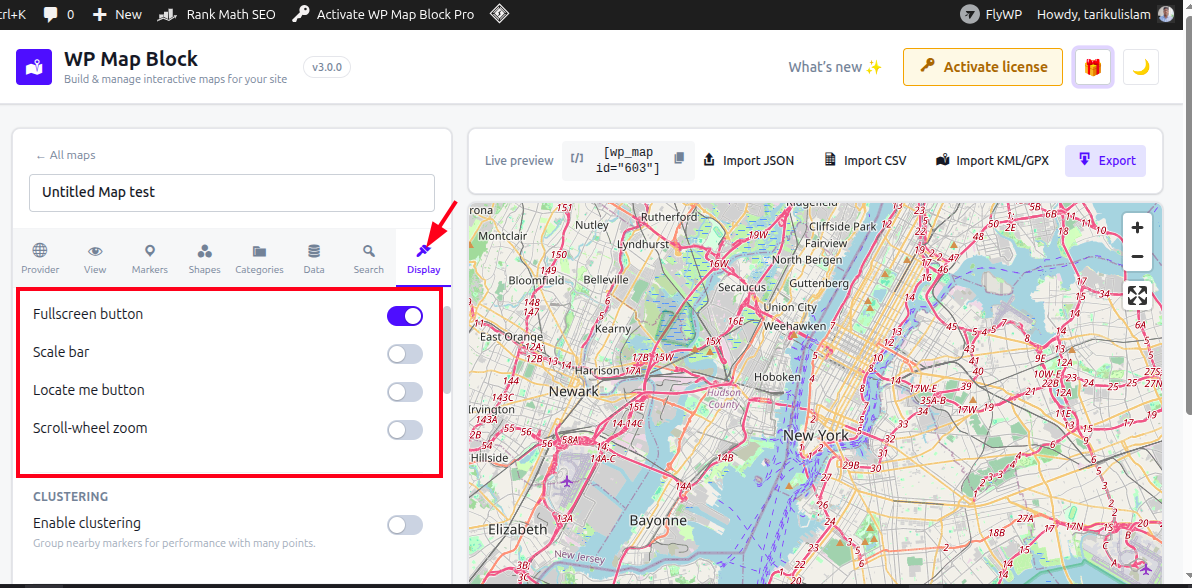Click the Import JSON button

749,161
